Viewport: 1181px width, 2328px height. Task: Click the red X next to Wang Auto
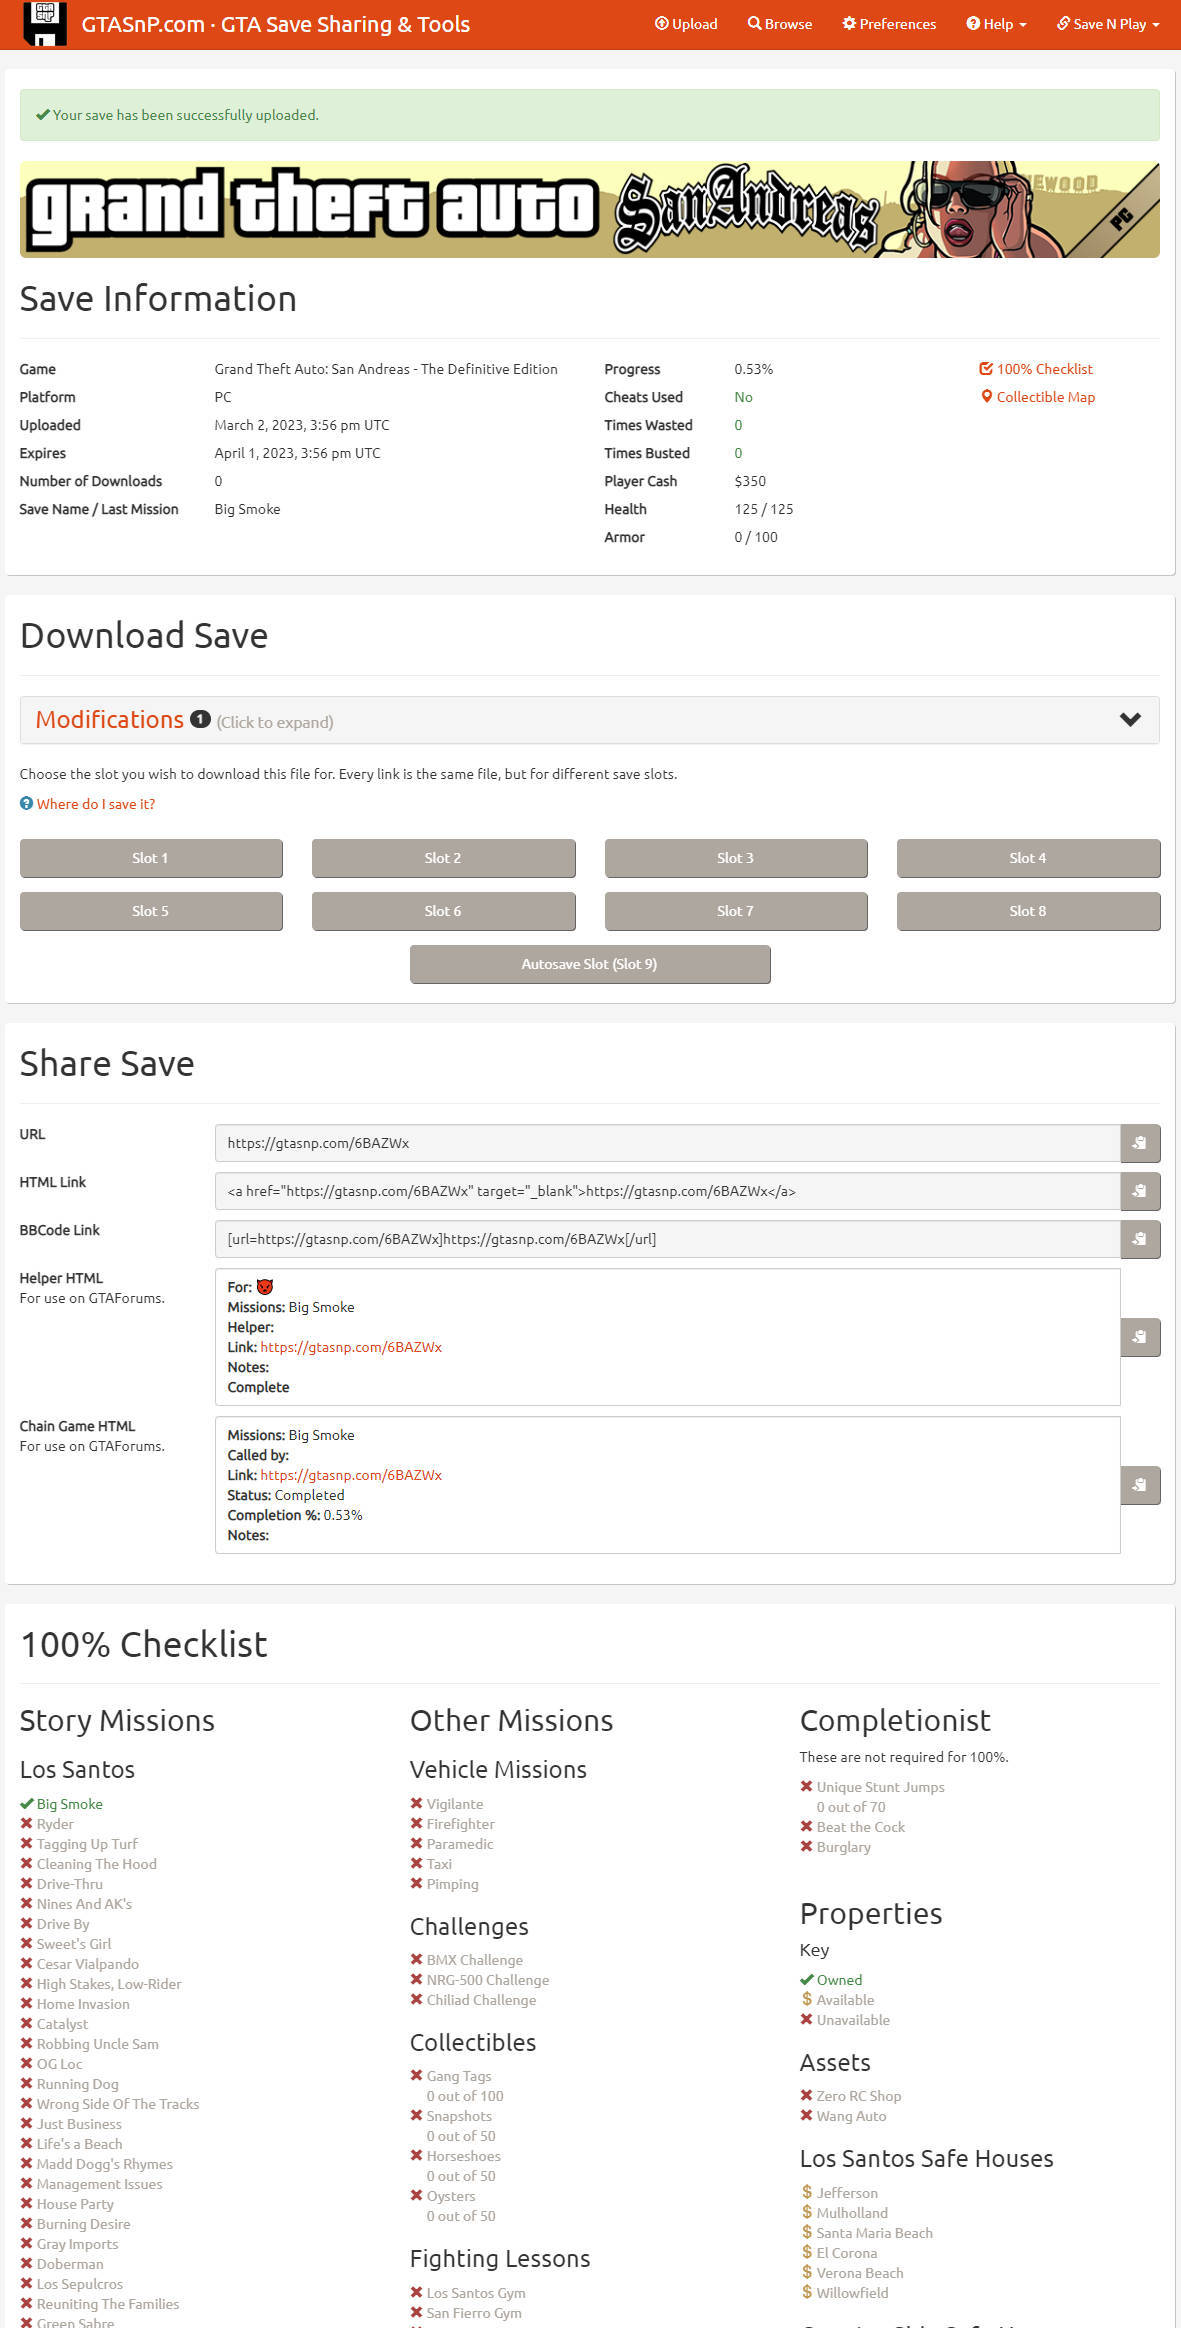[x=807, y=2116]
